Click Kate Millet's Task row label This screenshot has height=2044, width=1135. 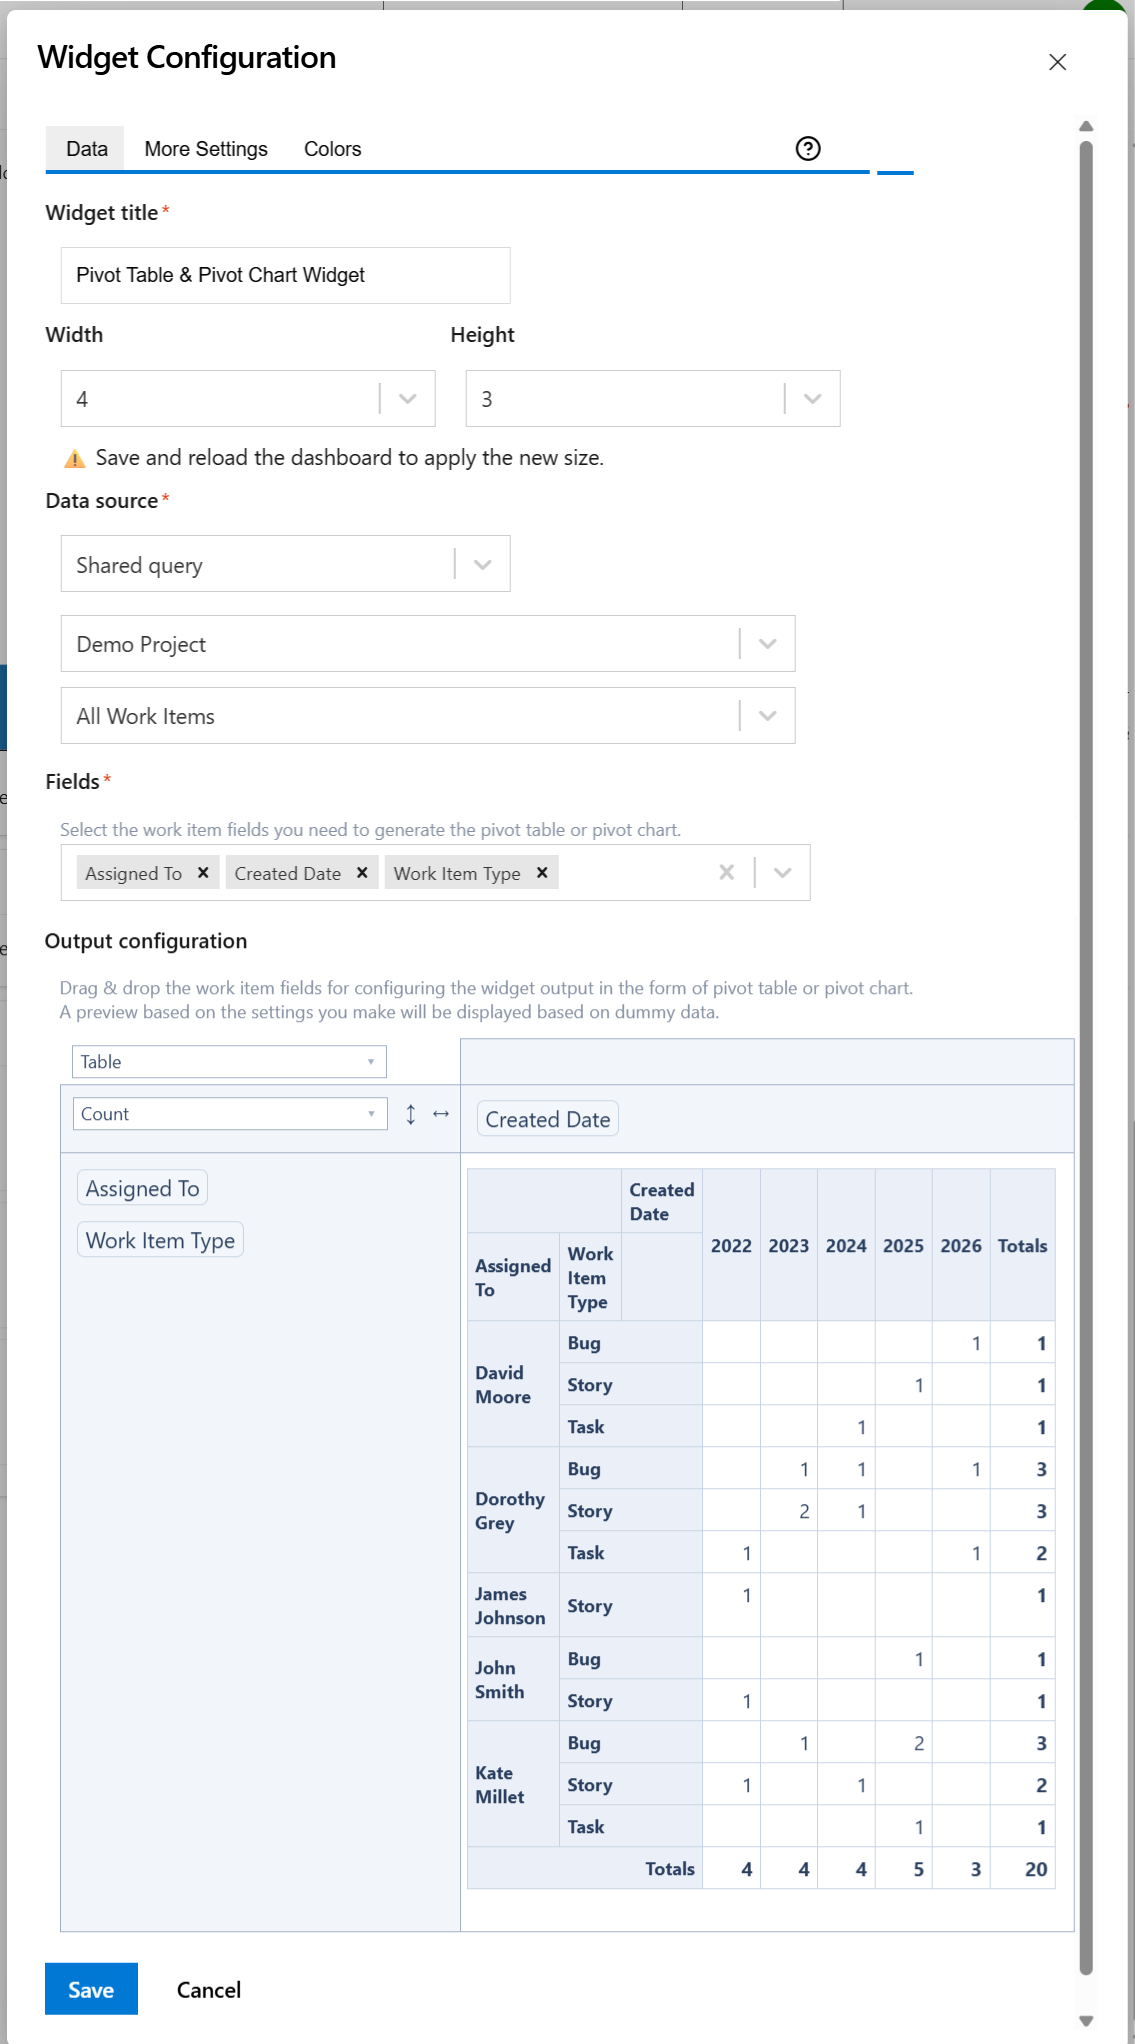[x=631, y=1827]
